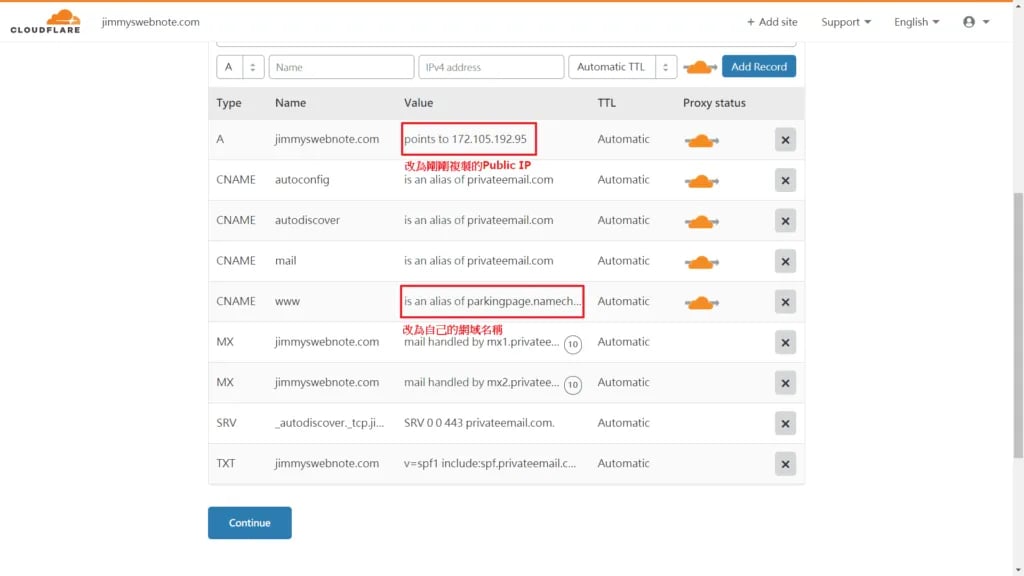The height and width of the screenshot is (576, 1024).
Task: Click value 'points to 172.105.192.95'
Action: (x=465, y=138)
